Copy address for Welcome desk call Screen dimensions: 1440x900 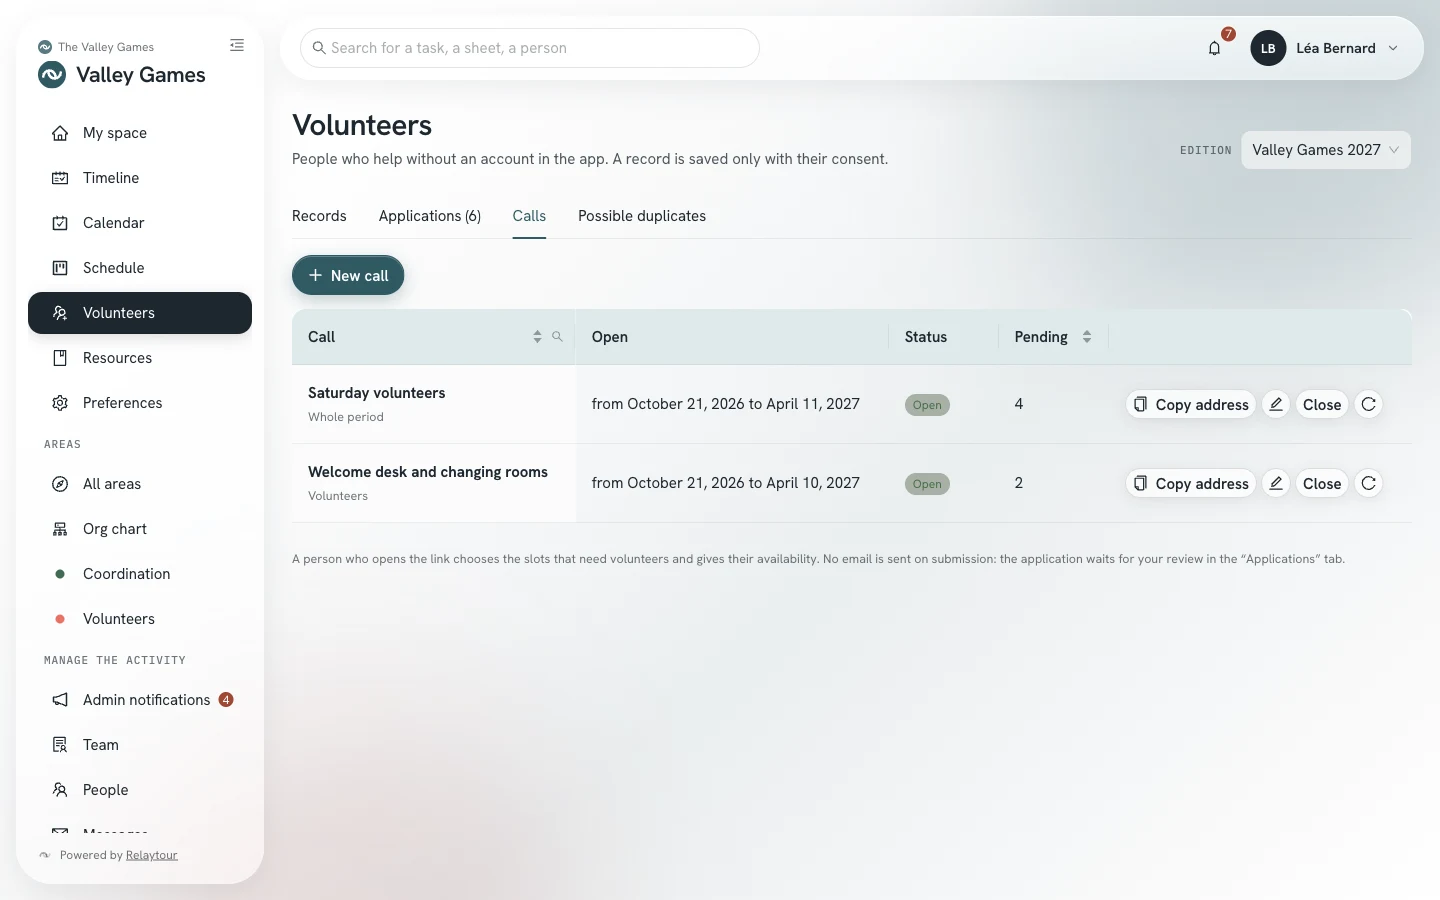click(x=1191, y=483)
